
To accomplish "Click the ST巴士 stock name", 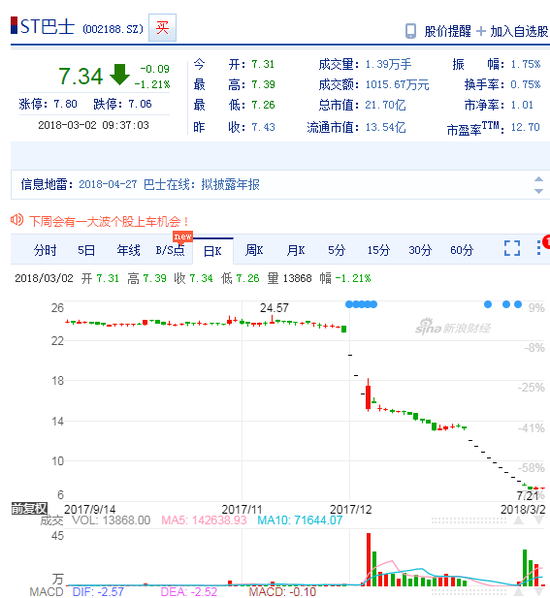I will [x=47, y=27].
